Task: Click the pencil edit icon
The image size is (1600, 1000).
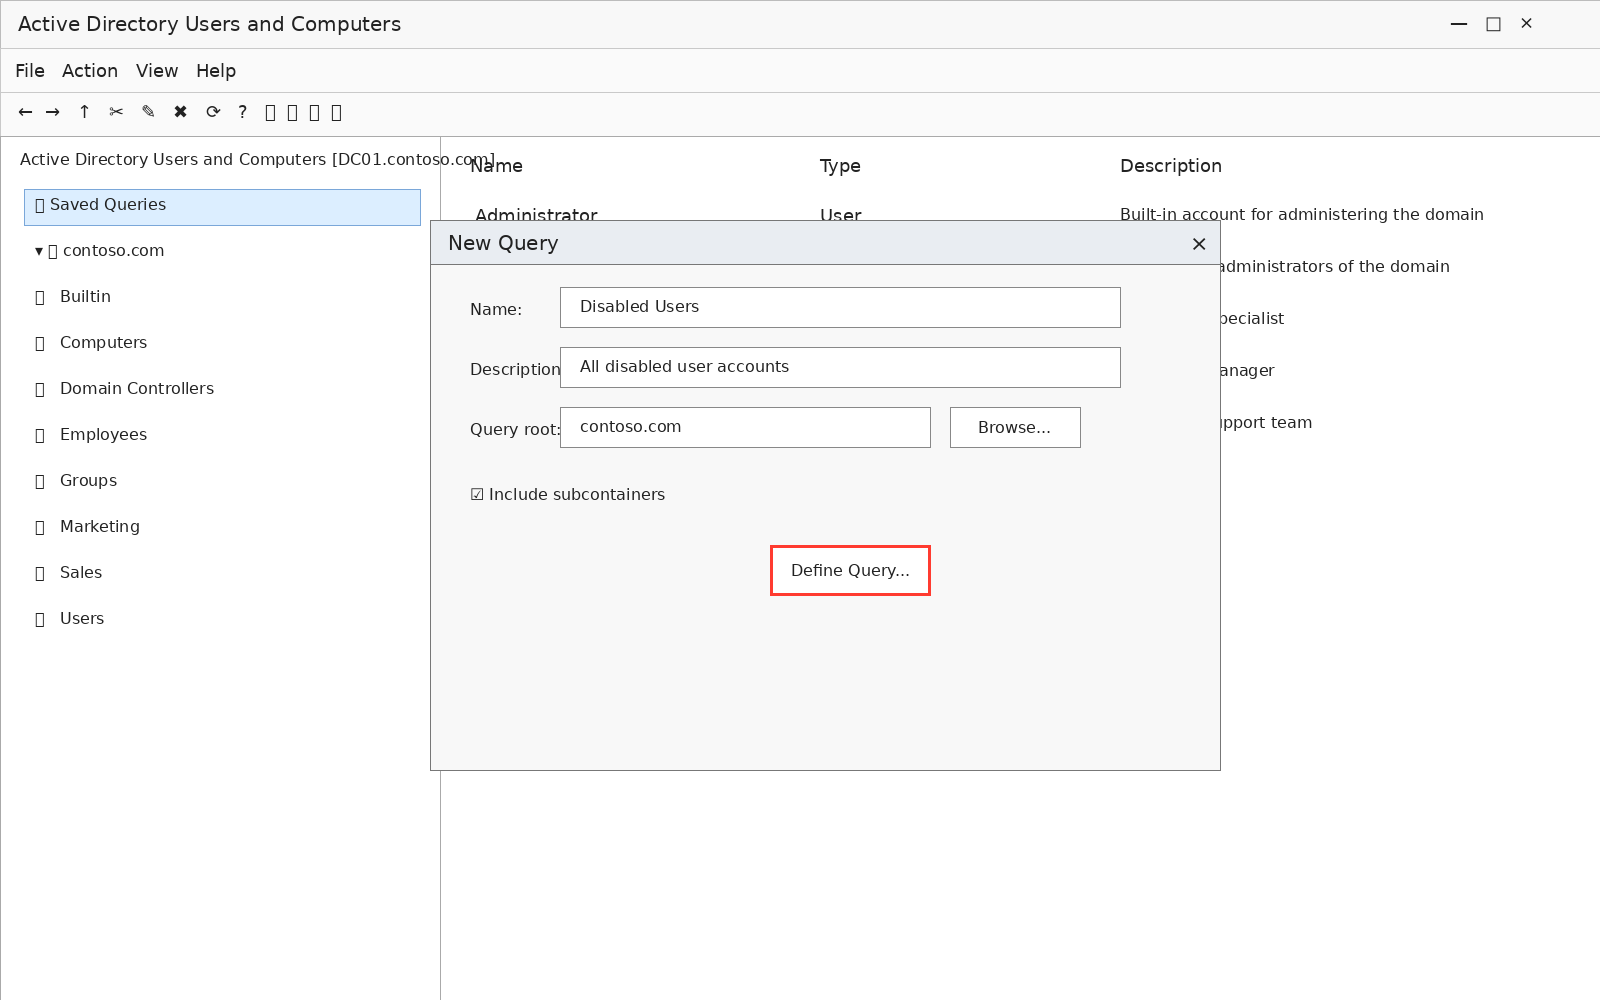Action: [x=149, y=112]
